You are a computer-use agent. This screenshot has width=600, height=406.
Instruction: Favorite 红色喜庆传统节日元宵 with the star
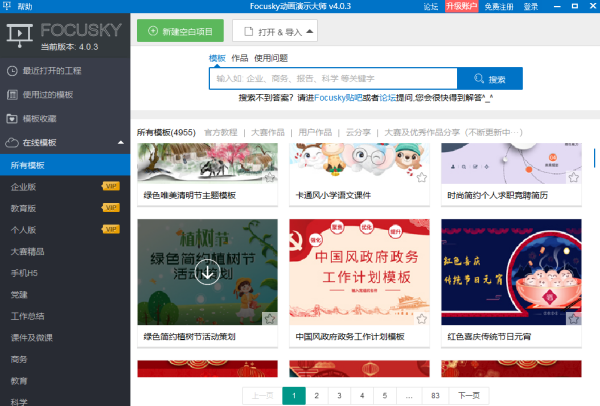coord(573,319)
